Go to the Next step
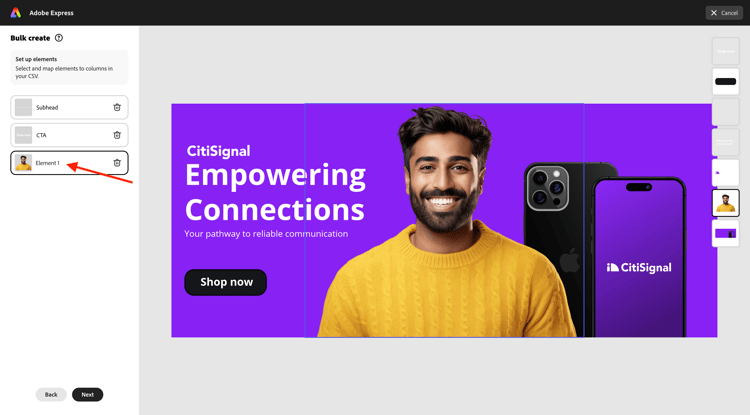750x415 pixels. pyautogui.click(x=88, y=394)
